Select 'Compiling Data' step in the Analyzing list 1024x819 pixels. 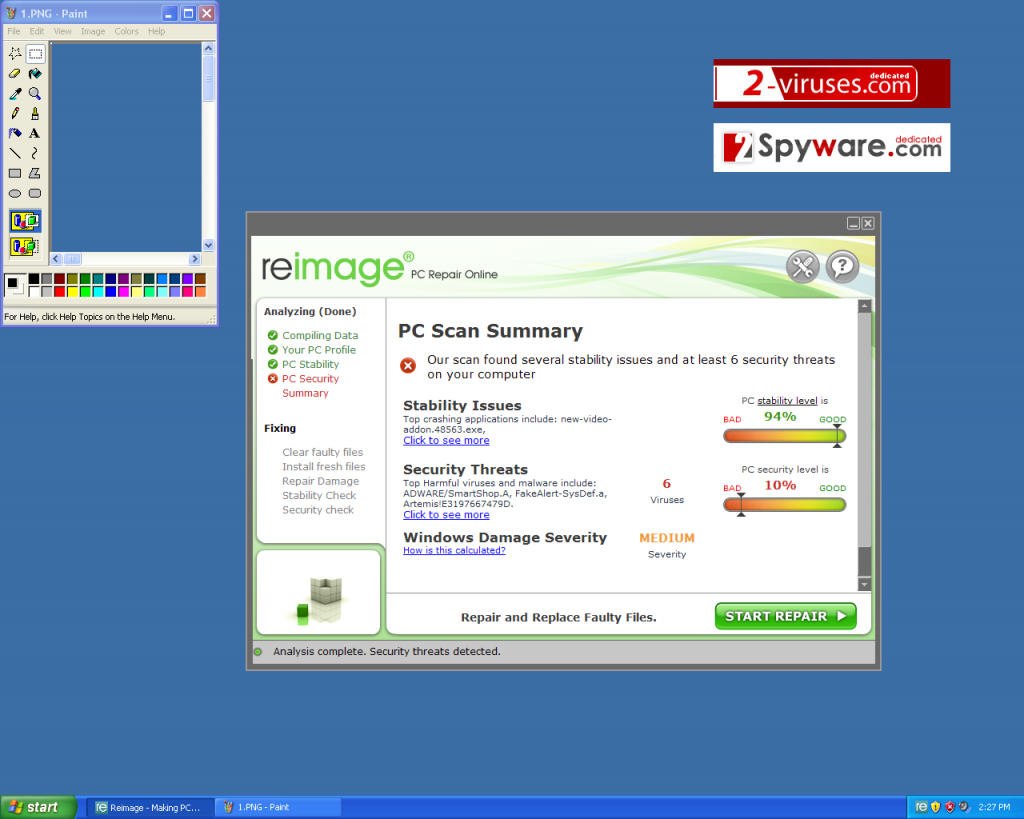(x=320, y=336)
